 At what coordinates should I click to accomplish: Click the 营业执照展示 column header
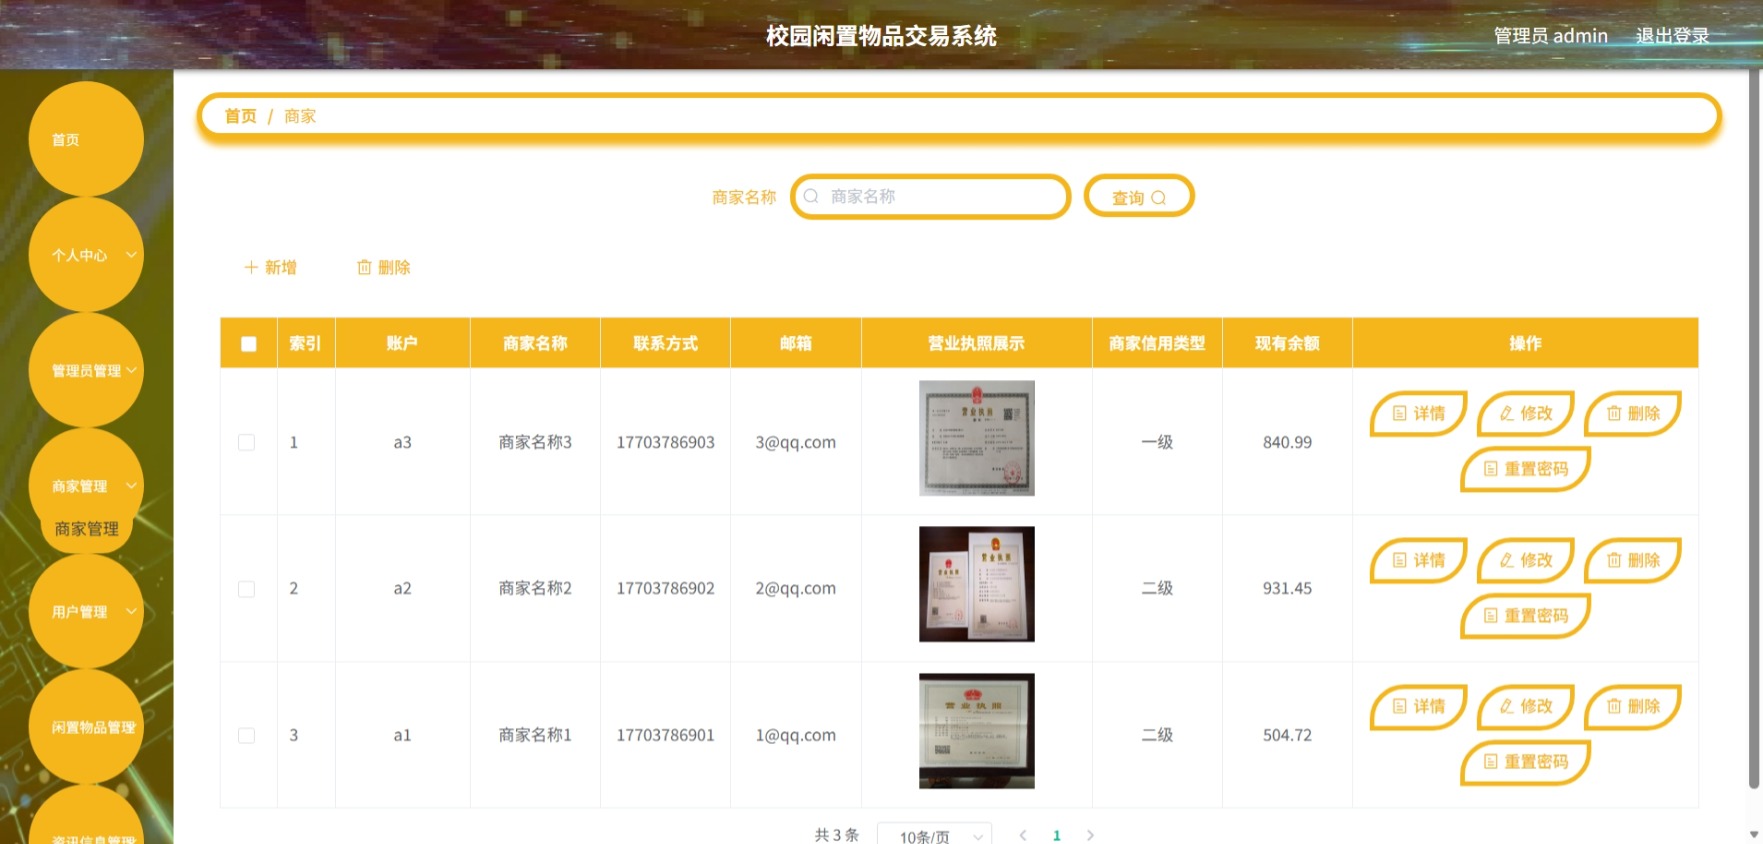point(976,343)
